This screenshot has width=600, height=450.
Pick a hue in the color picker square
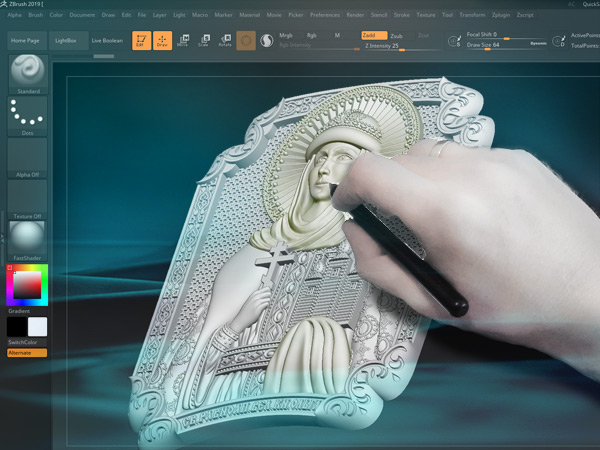(27, 285)
